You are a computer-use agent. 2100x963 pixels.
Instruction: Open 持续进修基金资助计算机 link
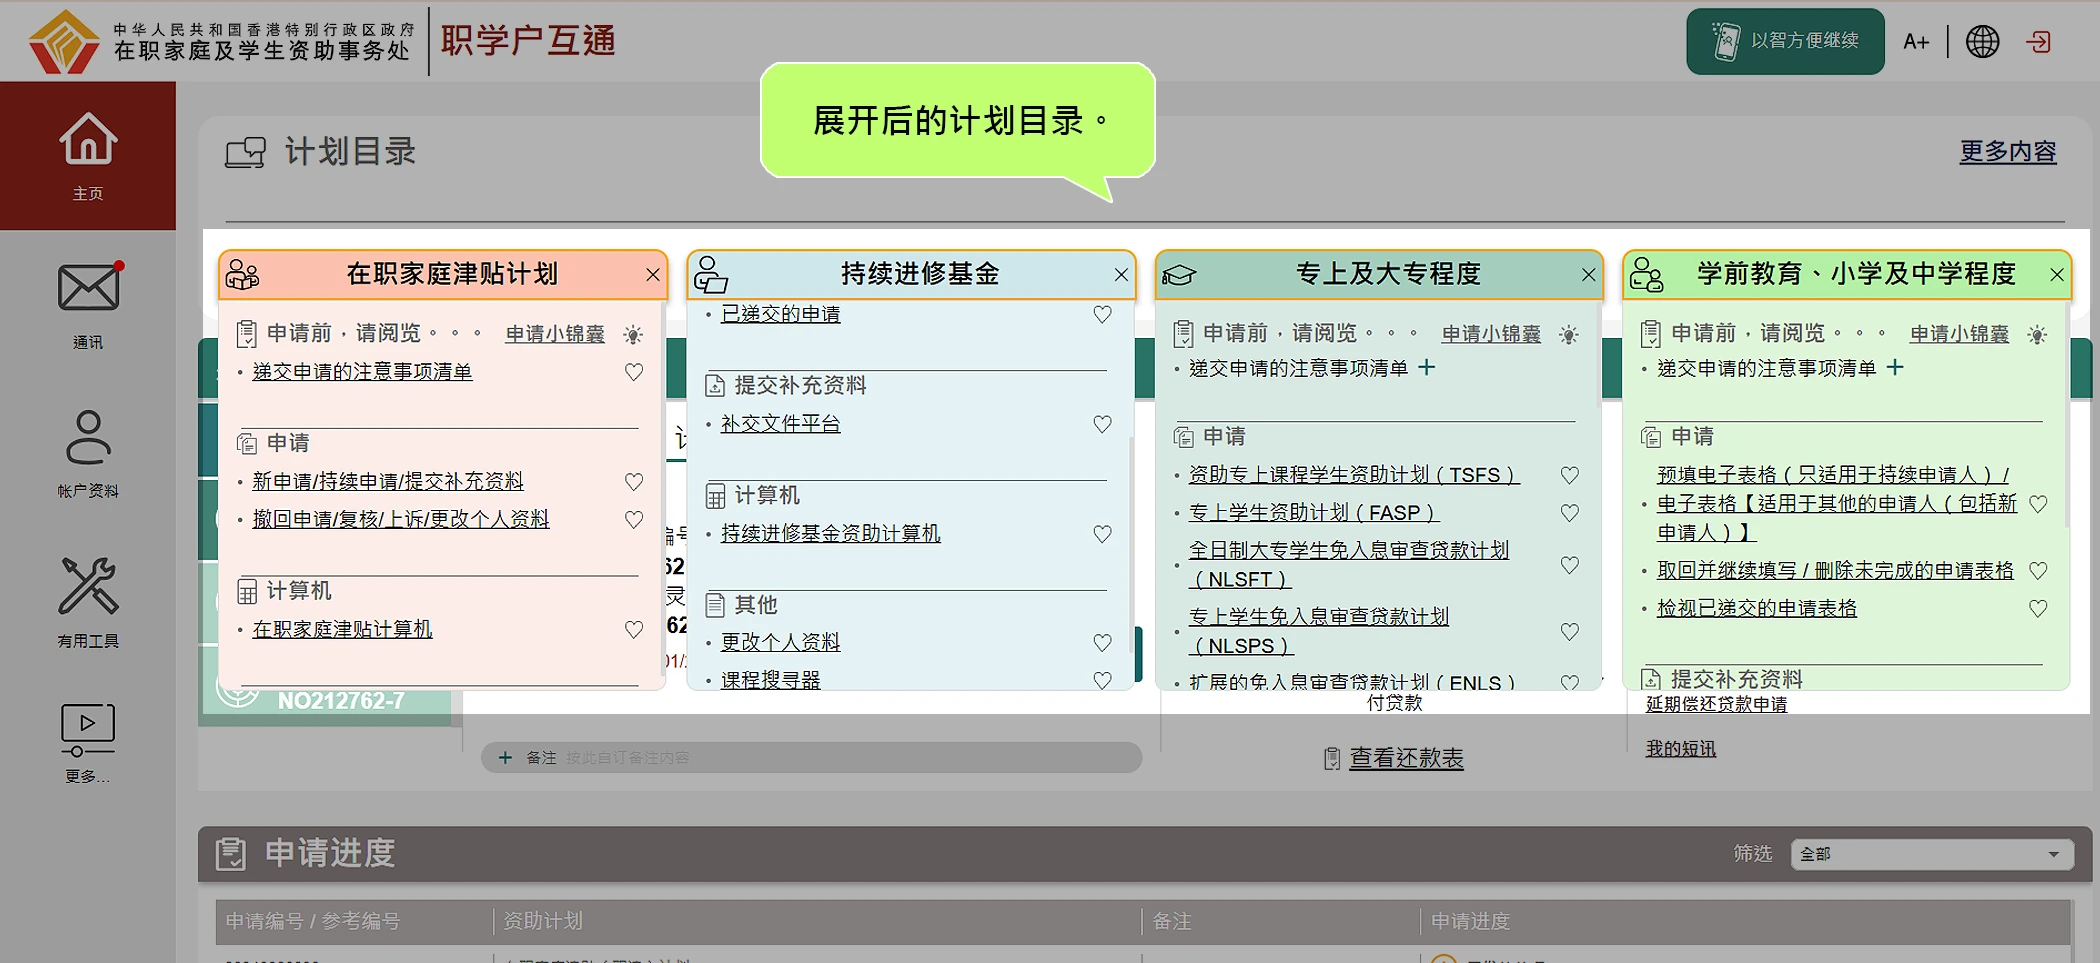(x=830, y=534)
